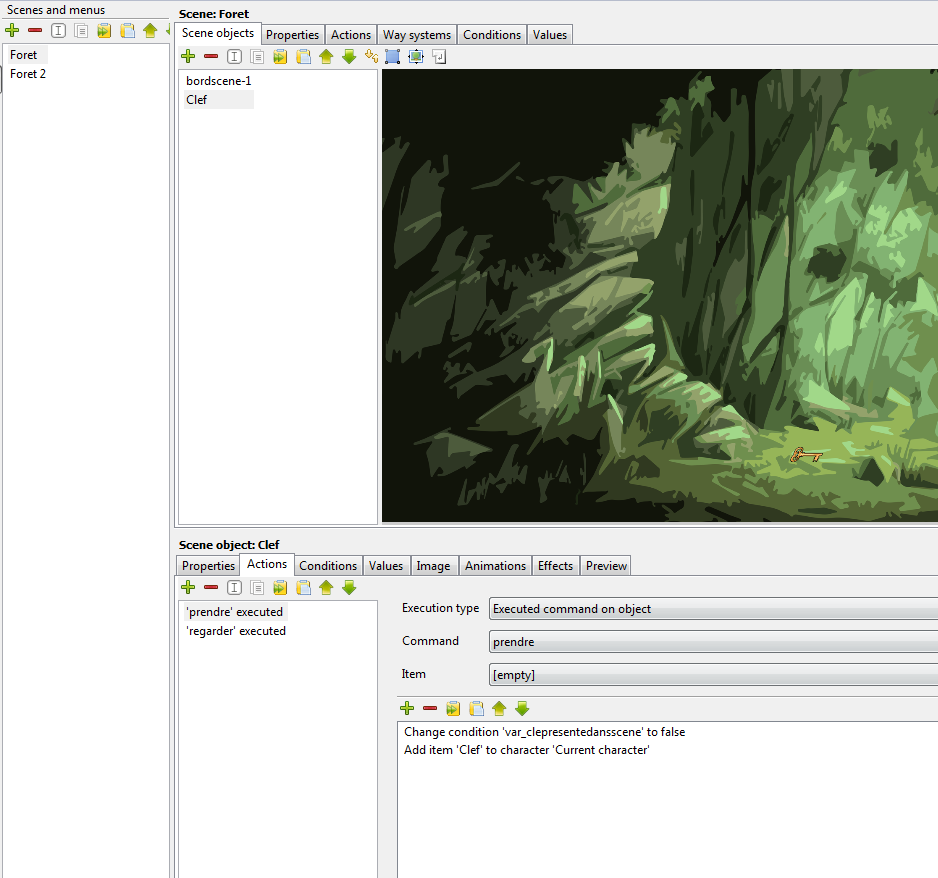Add a new scene in Scenes and menus
Screen dimensions: 938x878
[12, 31]
